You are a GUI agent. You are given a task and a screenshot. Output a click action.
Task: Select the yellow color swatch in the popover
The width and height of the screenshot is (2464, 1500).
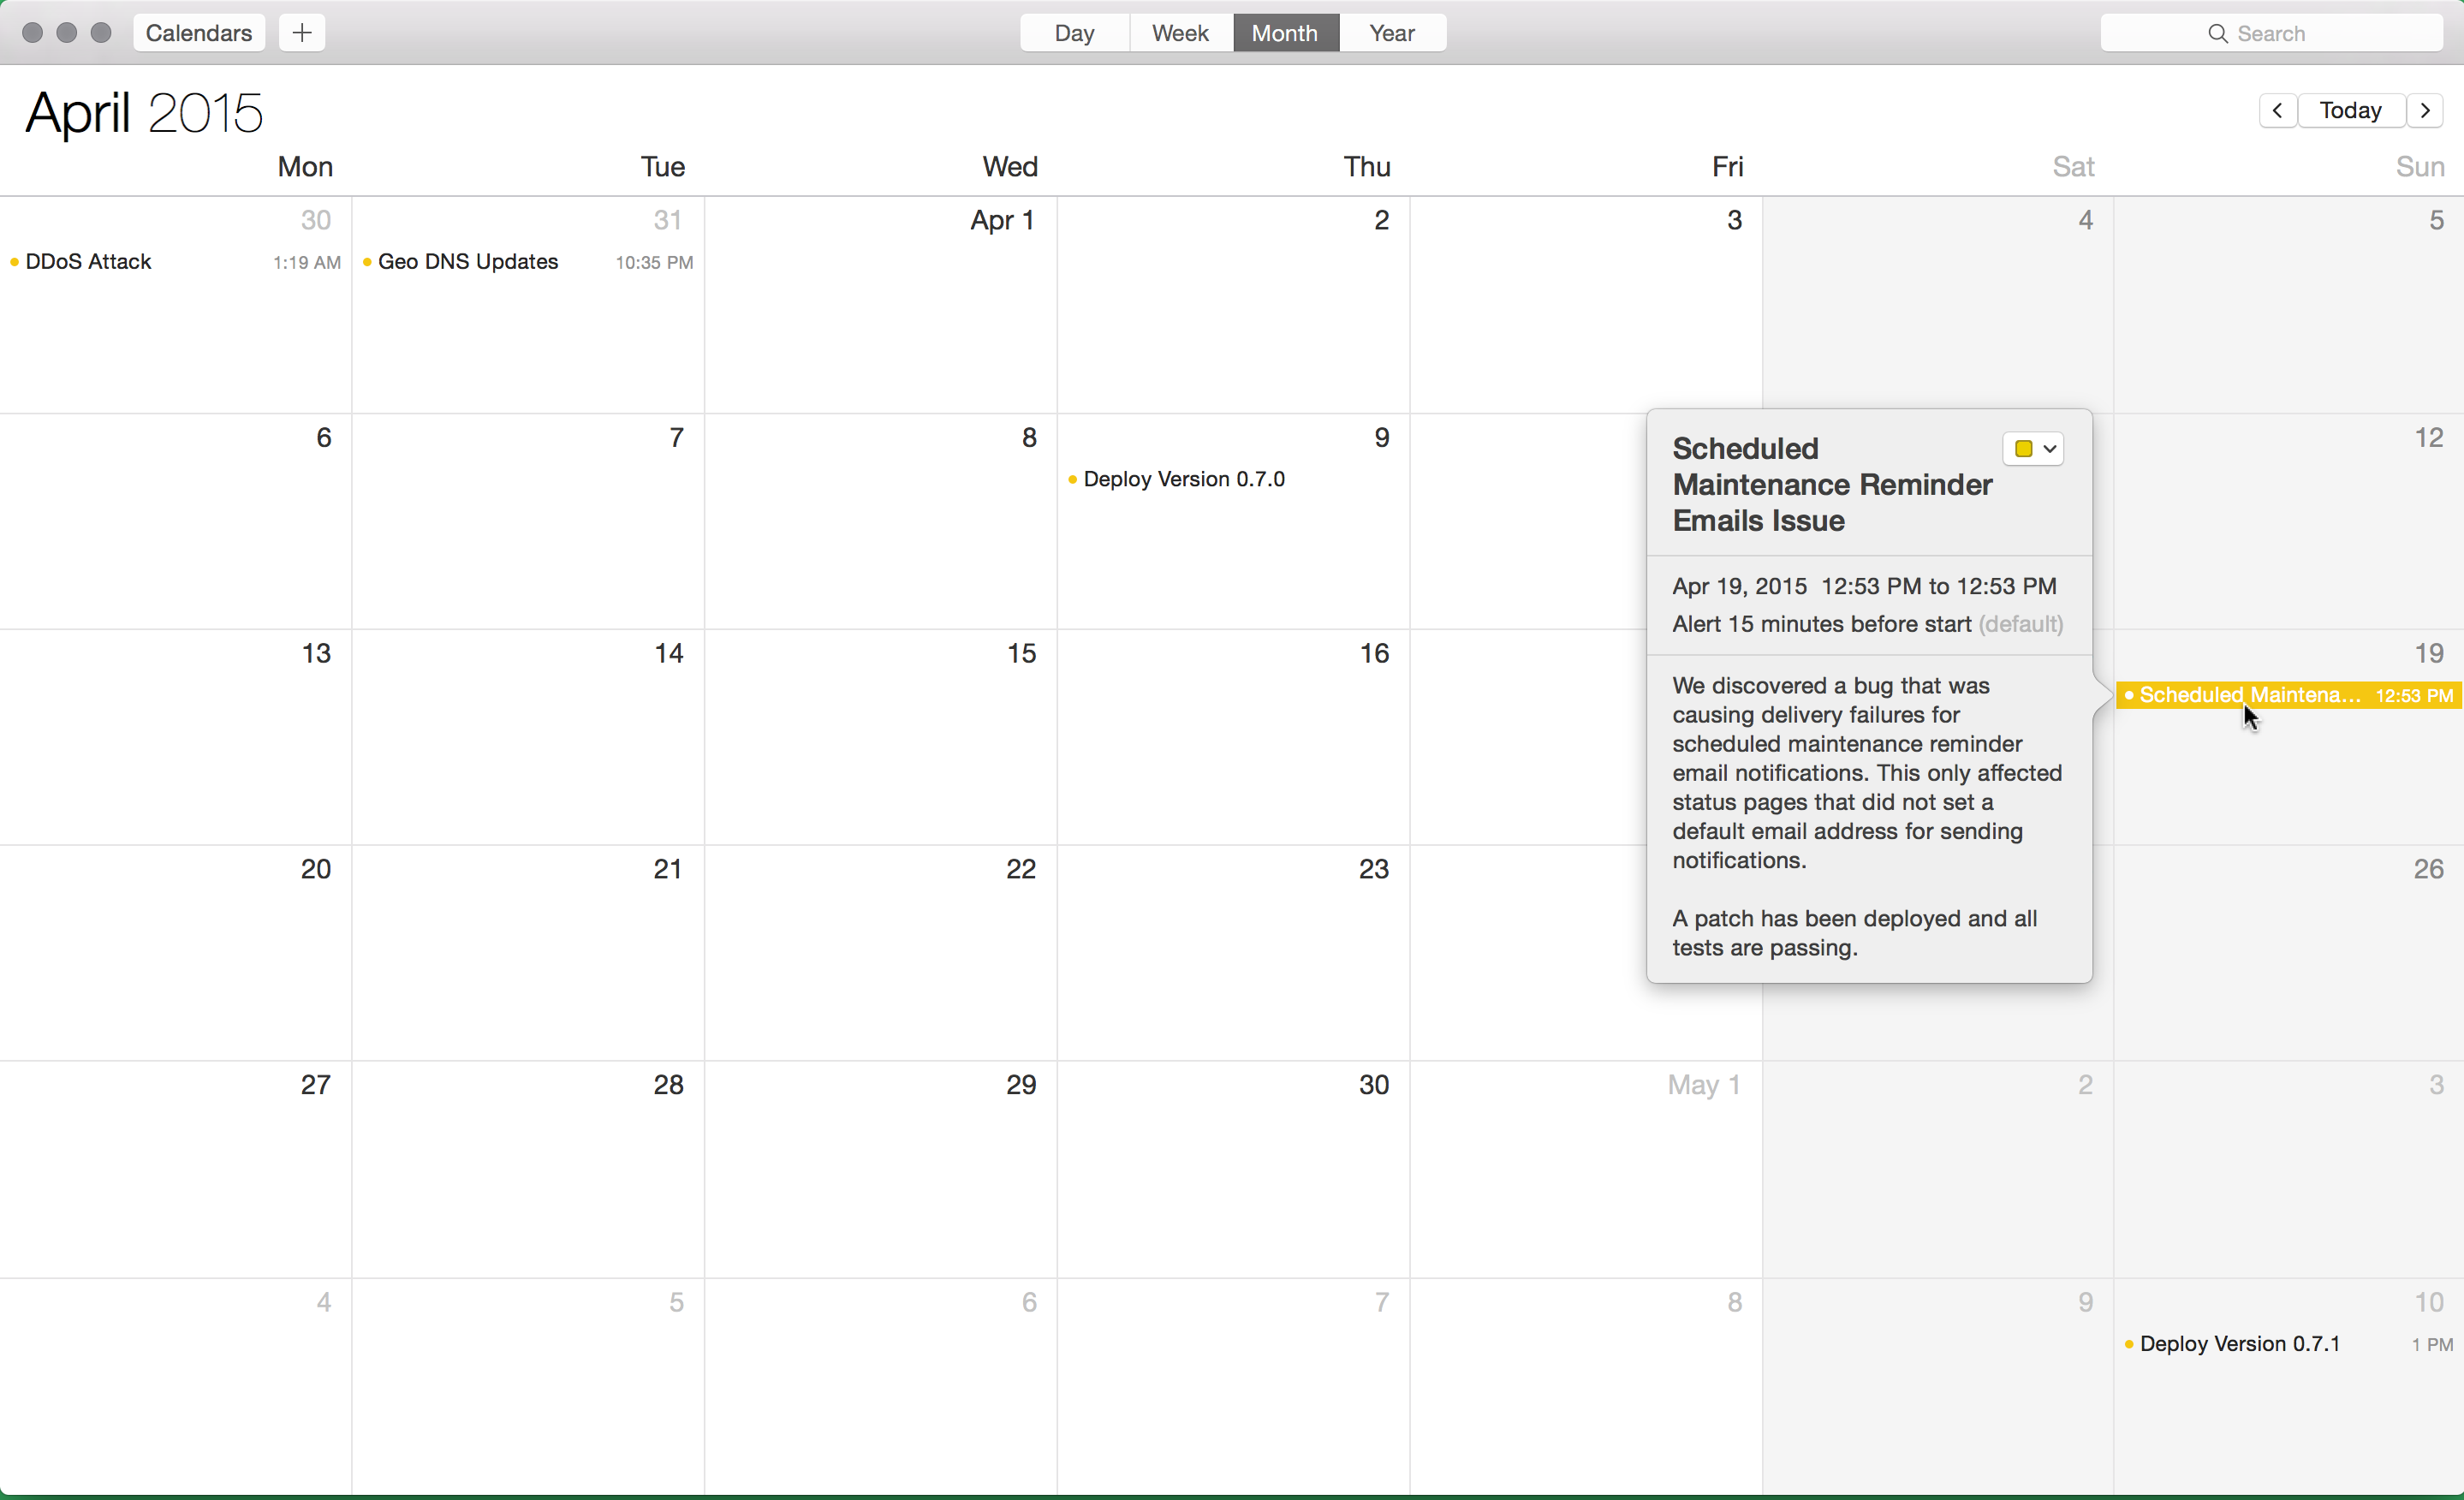point(2025,449)
